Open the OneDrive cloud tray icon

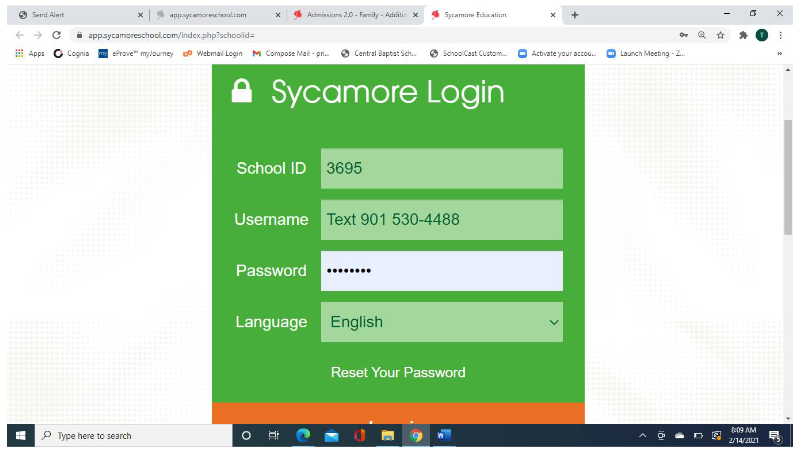point(680,436)
